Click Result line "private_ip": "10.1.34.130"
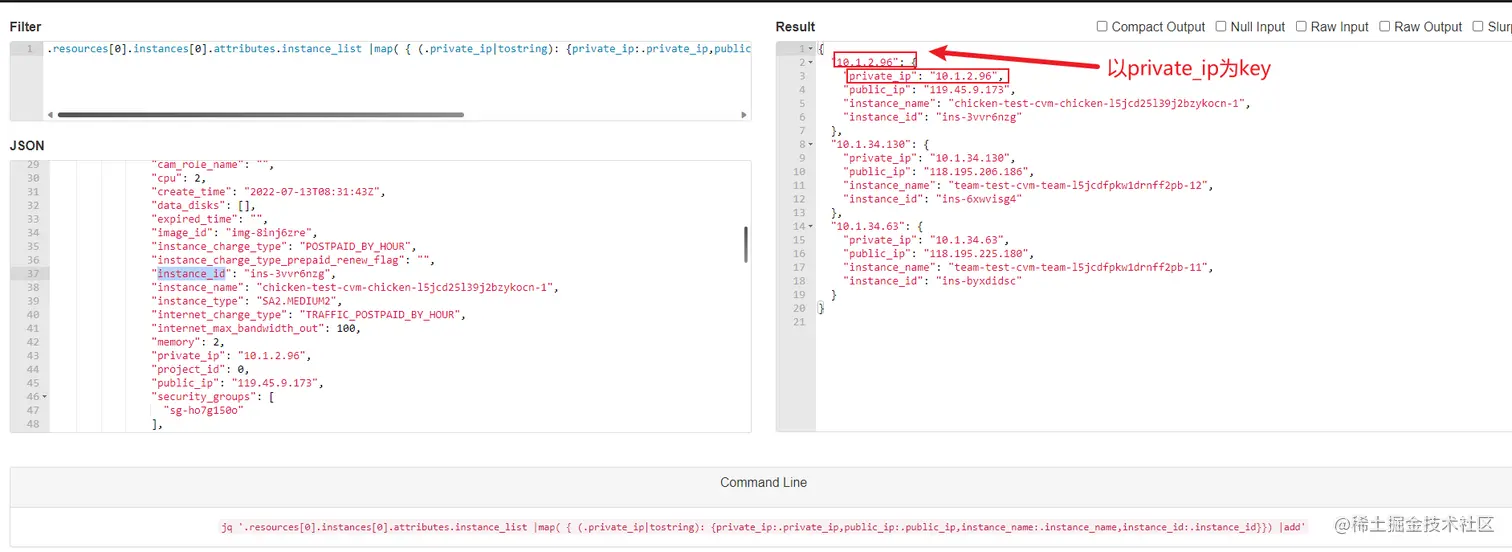 [x=930, y=158]
